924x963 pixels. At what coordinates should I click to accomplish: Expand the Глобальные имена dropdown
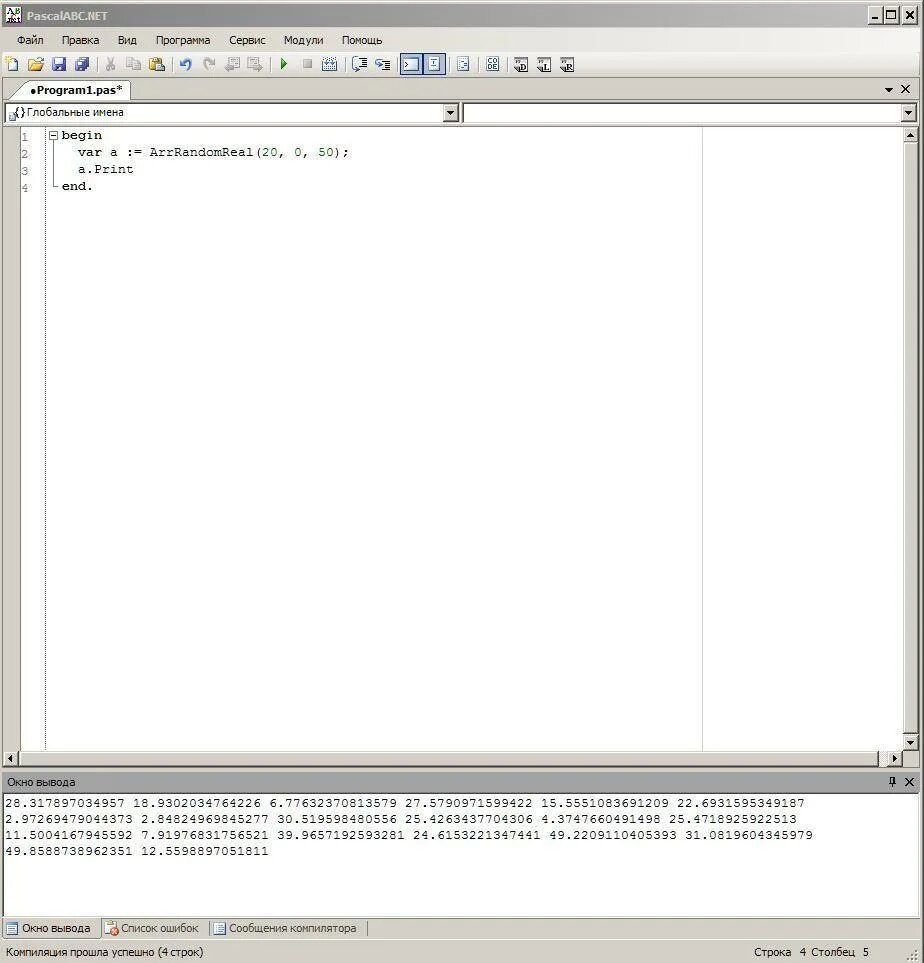[451, 113]
